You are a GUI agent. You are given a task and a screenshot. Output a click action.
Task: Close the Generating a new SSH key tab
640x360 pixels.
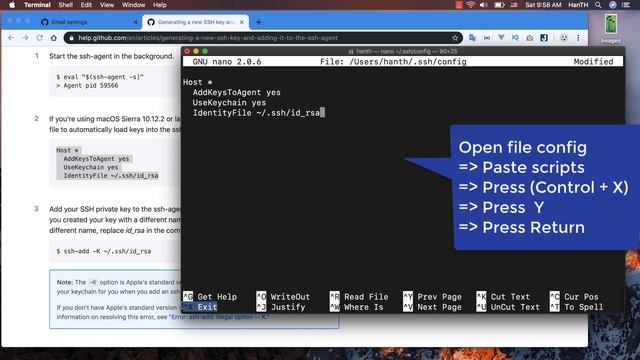[242, 22]
